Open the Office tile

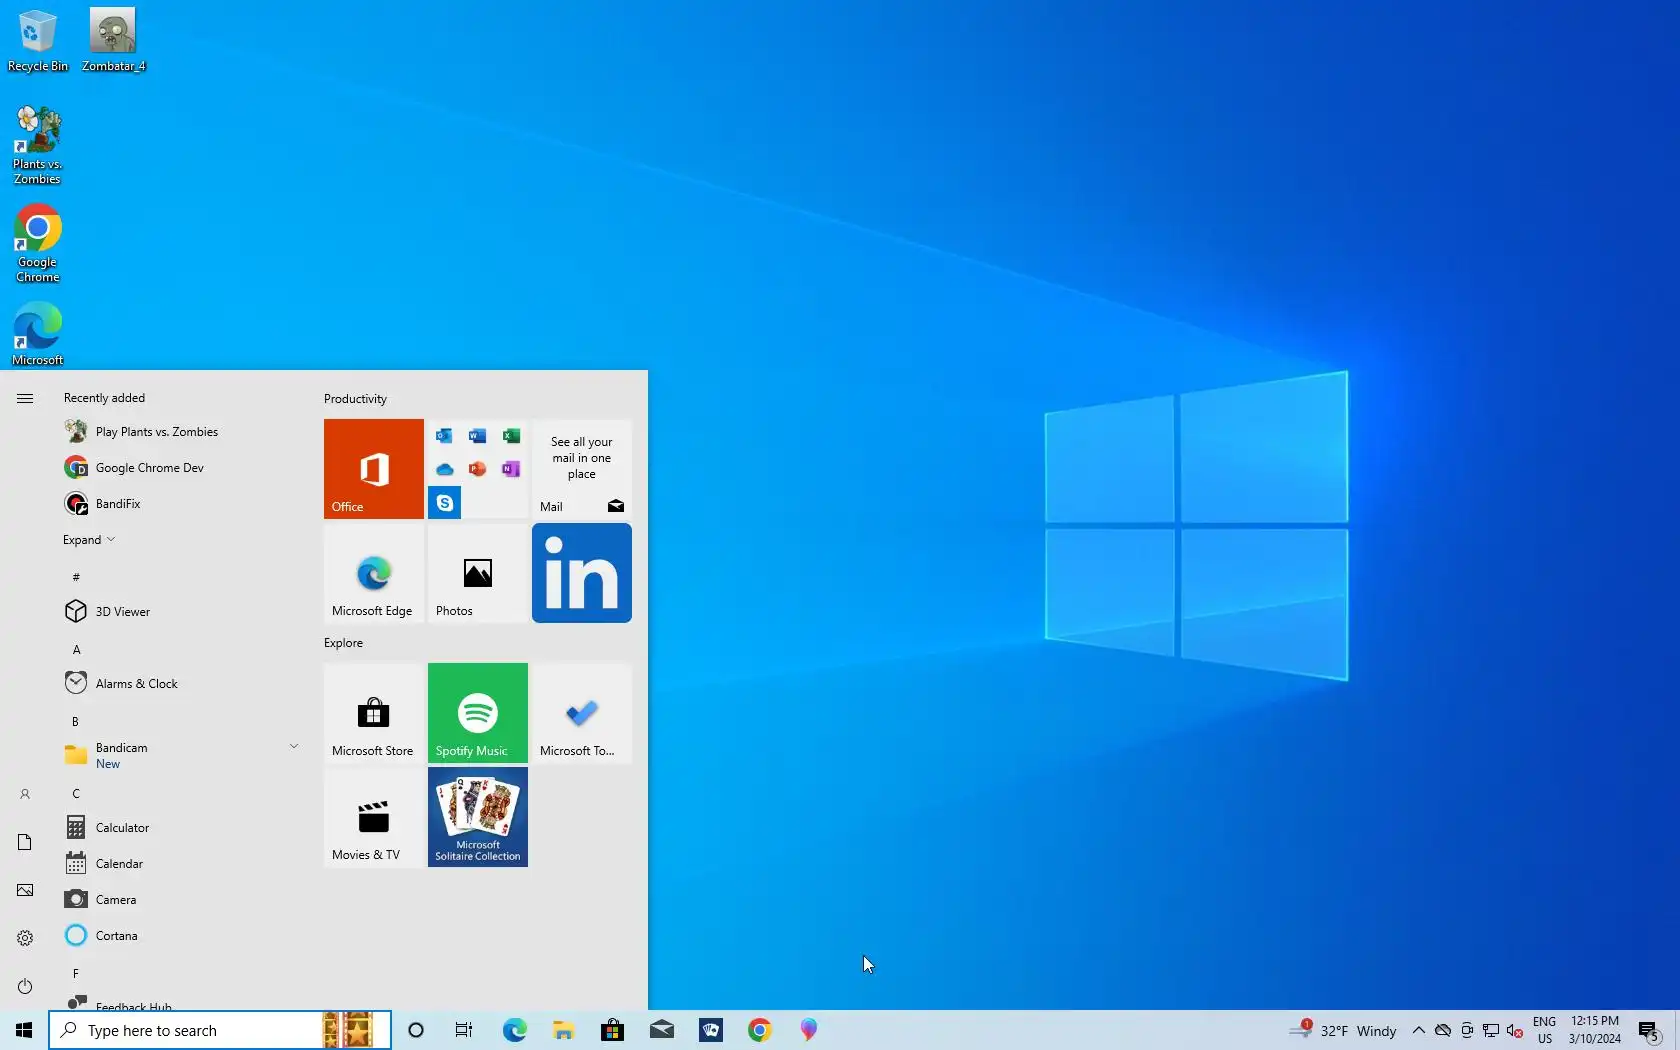click(374, 469)
